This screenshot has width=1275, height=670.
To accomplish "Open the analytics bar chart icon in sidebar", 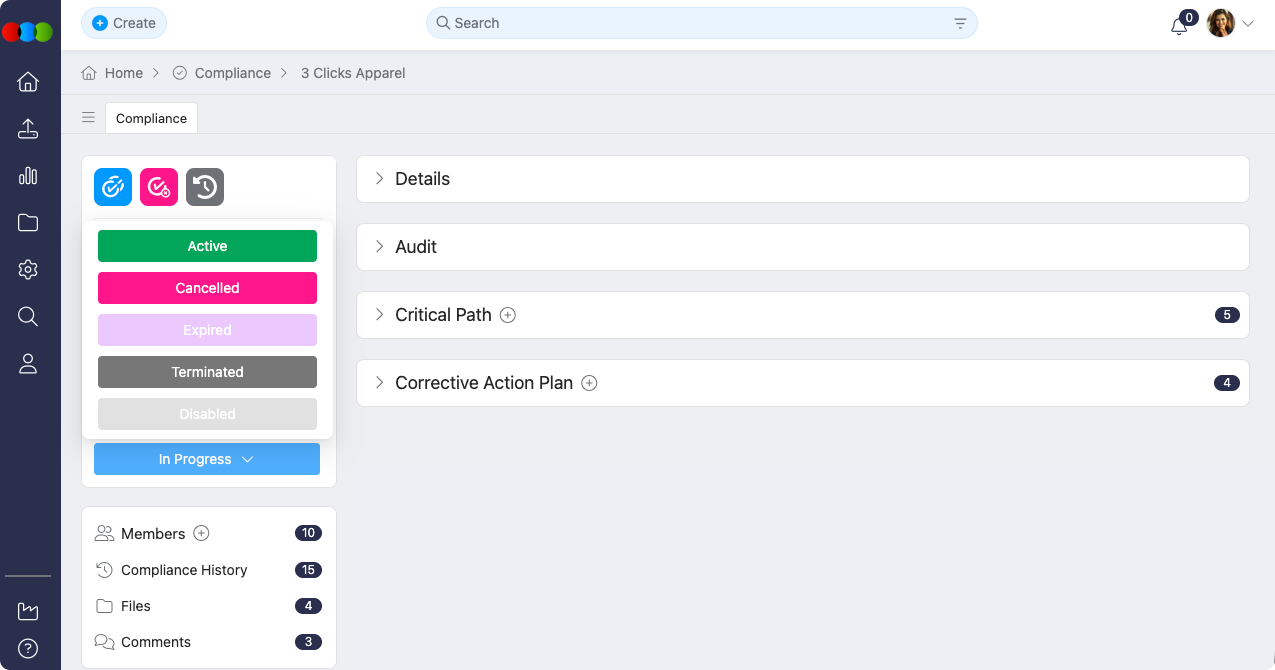I will point(29,175).
